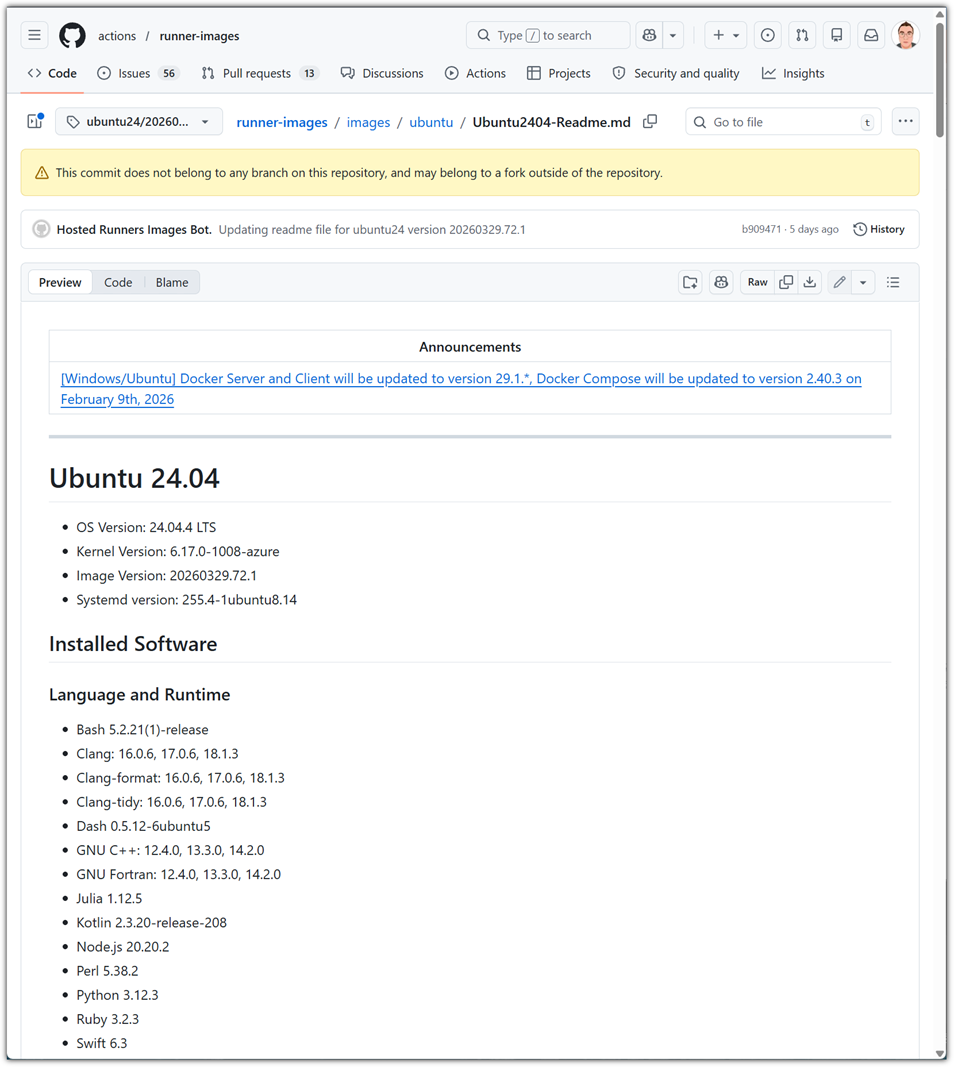The height and width of the screenshot is (1067, 954).
Task: Open the Insights tab
Action: [793, 73]
